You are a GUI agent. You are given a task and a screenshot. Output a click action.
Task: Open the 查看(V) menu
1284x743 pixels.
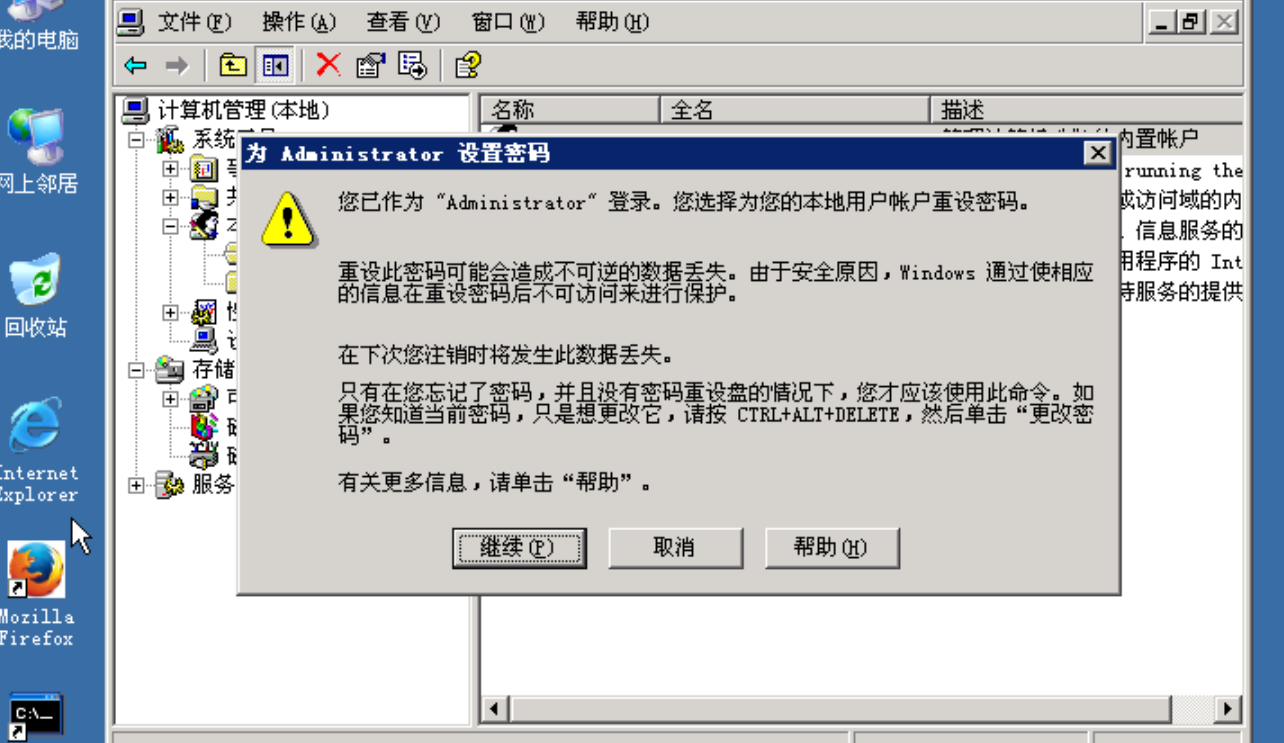point(403,22)
